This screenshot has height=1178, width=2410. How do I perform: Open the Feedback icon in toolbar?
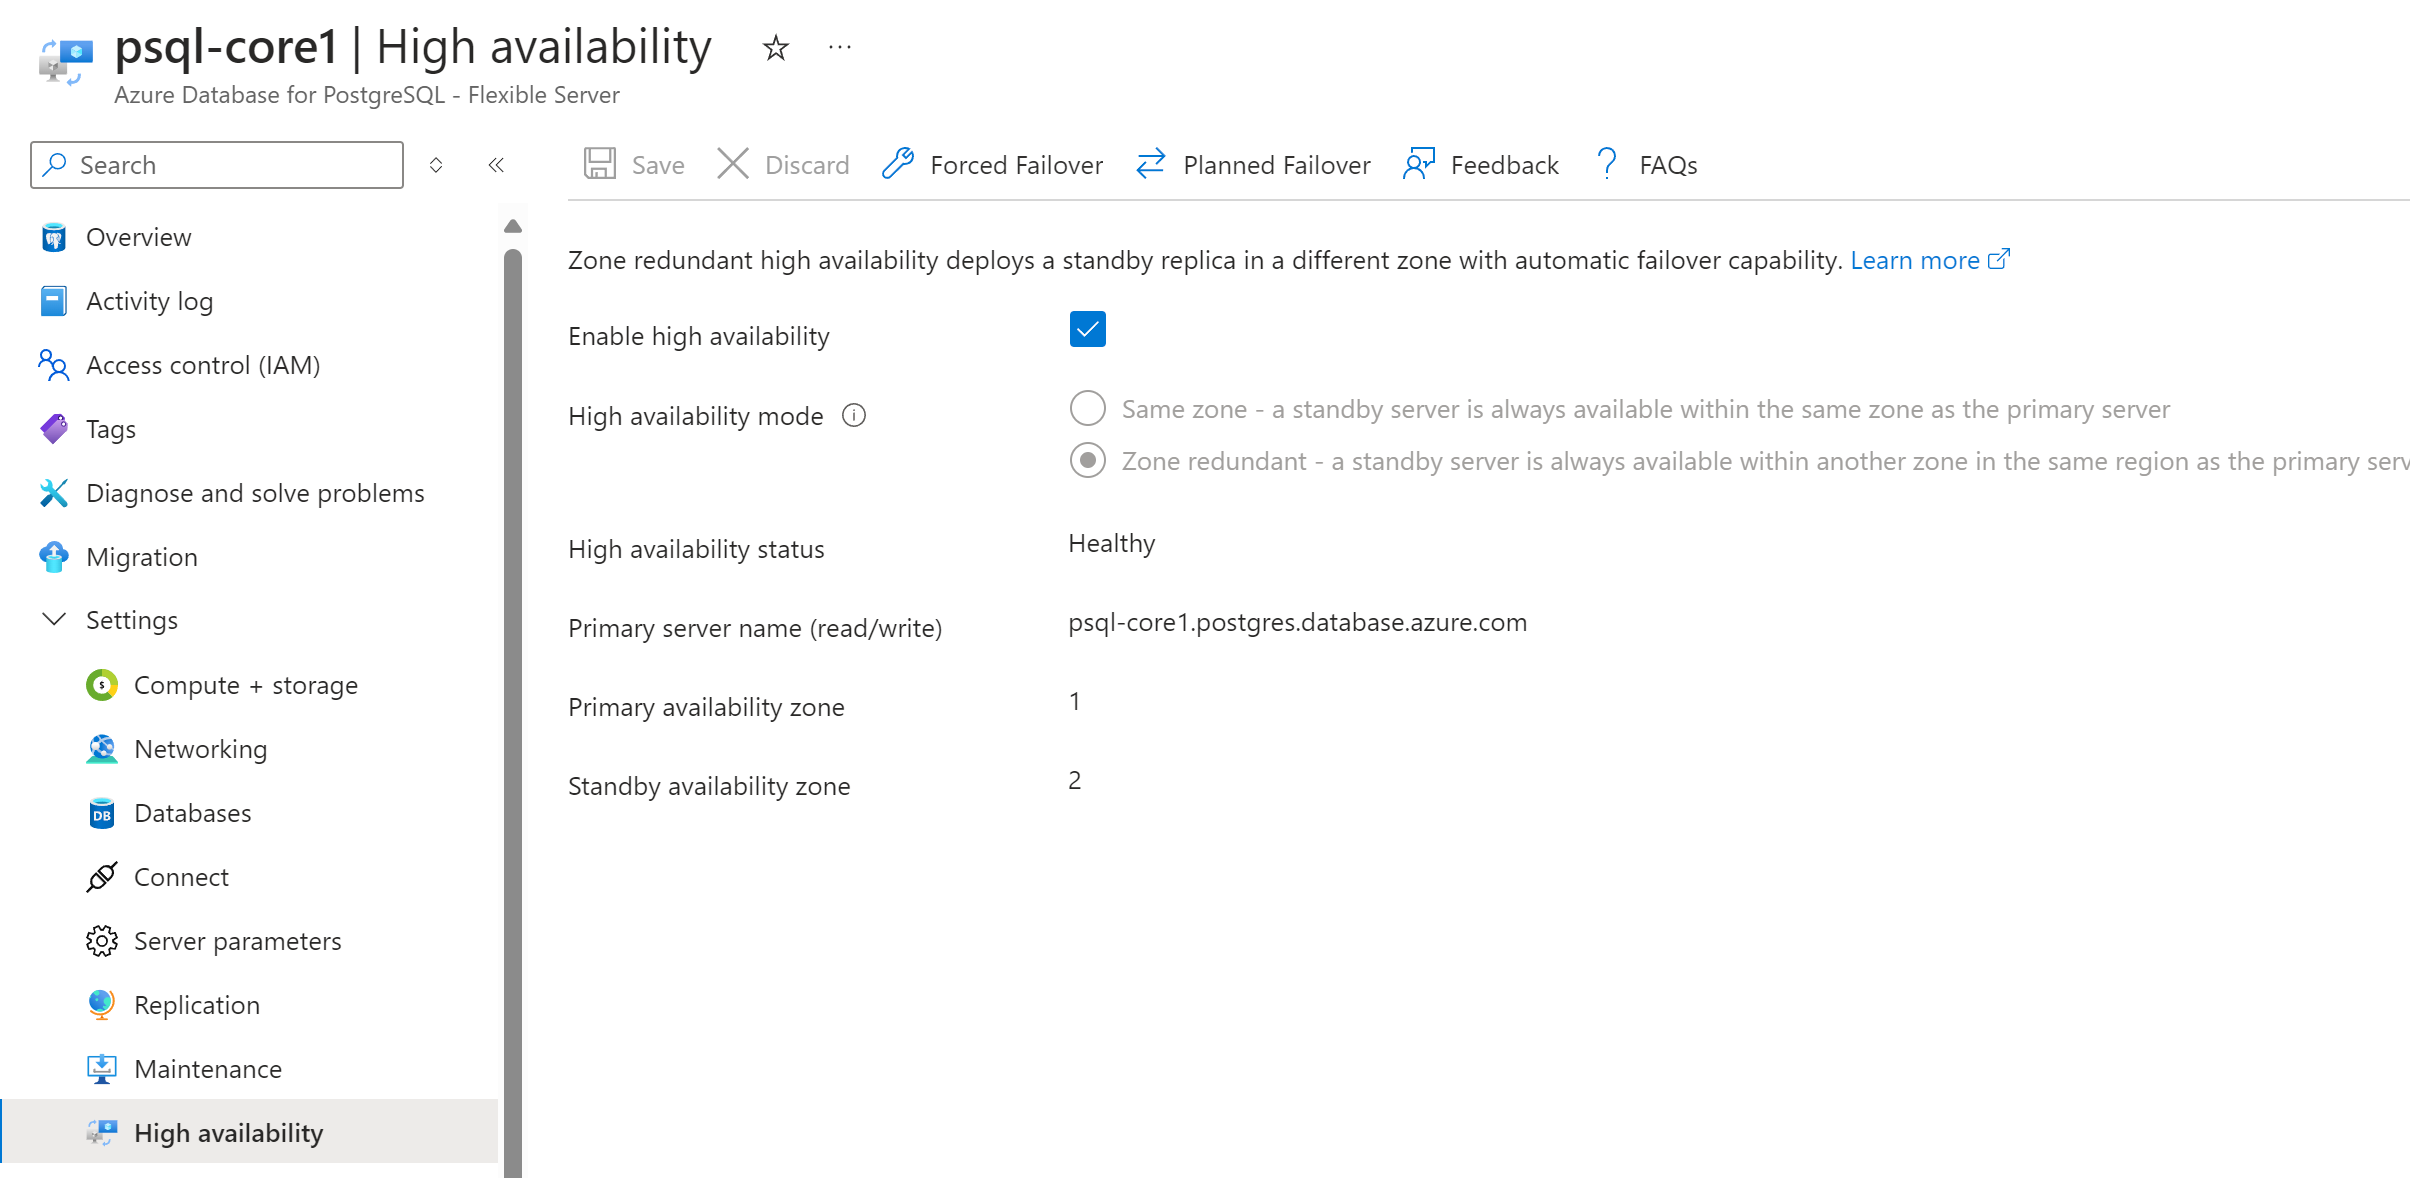click(x=1419, y=164)
